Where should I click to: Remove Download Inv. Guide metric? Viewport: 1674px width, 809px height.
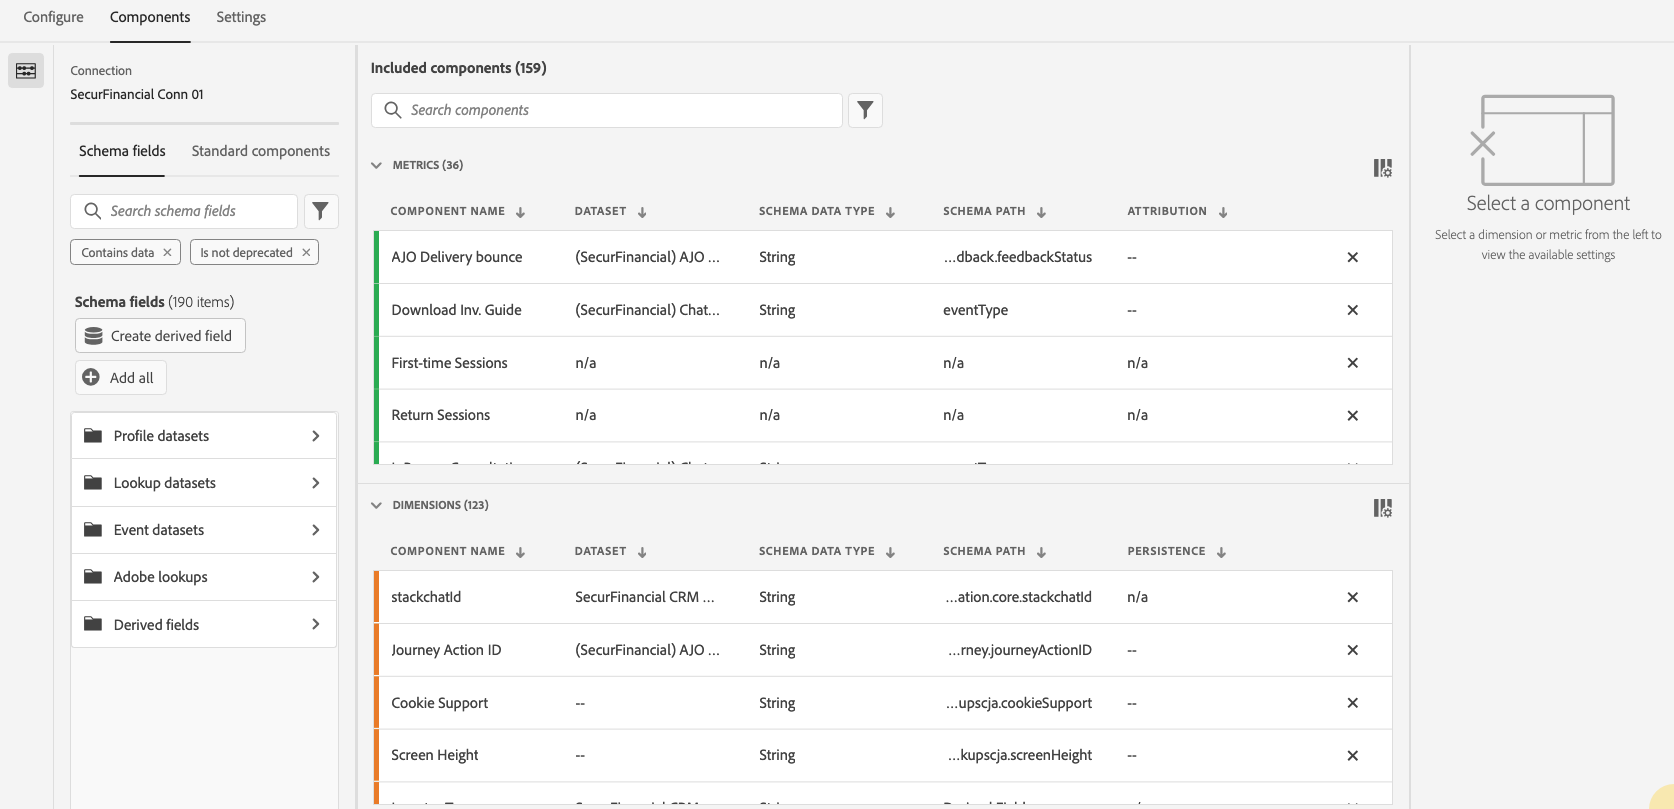[1352, 310]
